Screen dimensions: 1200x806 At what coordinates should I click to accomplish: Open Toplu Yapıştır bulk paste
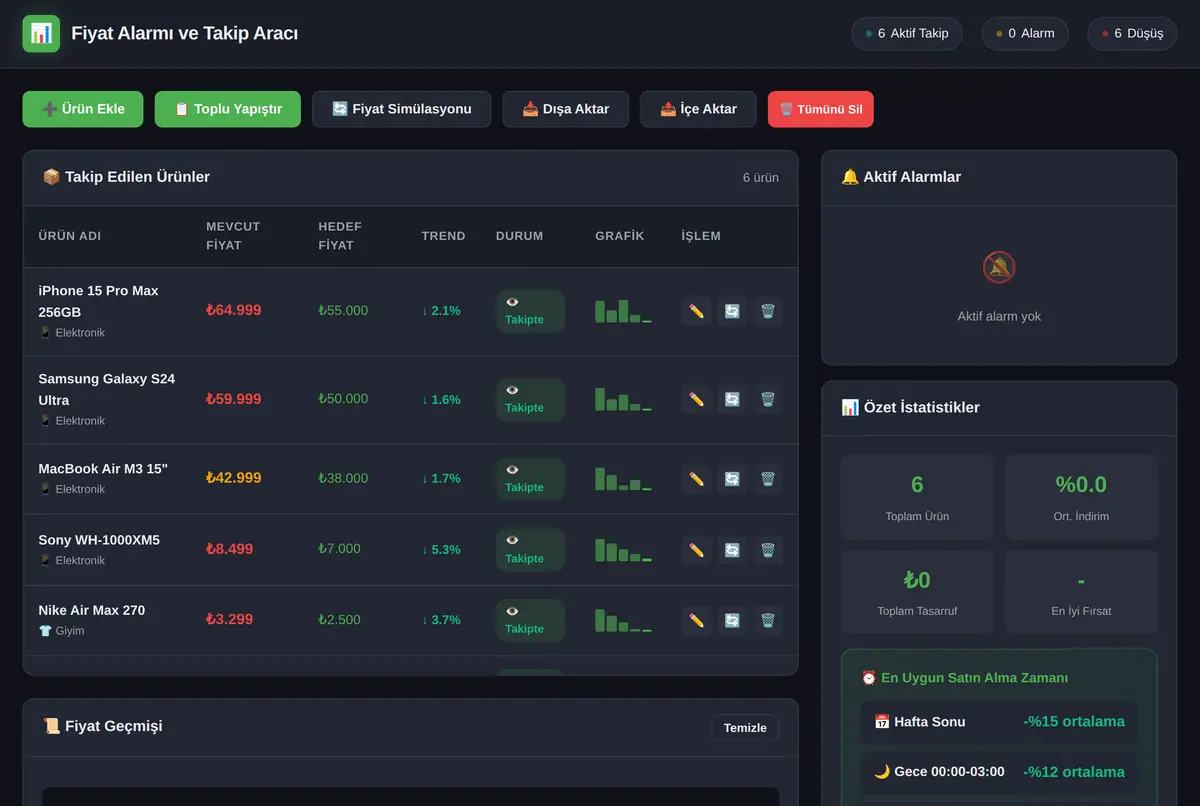click(228, 109)
